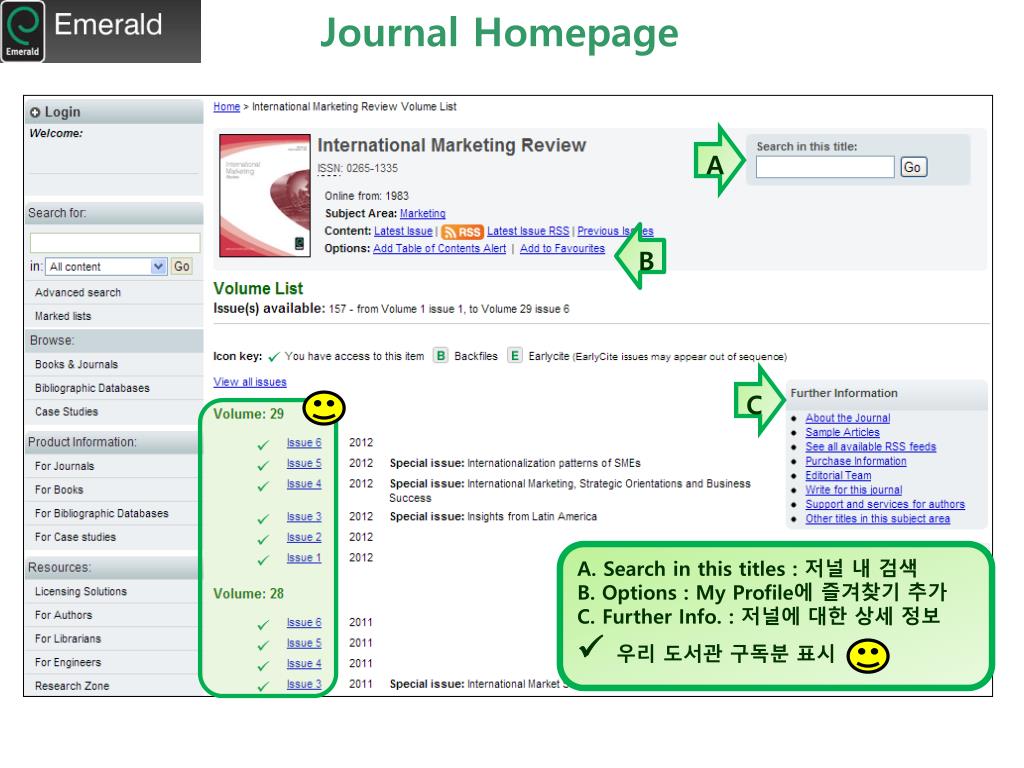Open Editorial Team link
1024x768 pixels.
pos(838,475)
